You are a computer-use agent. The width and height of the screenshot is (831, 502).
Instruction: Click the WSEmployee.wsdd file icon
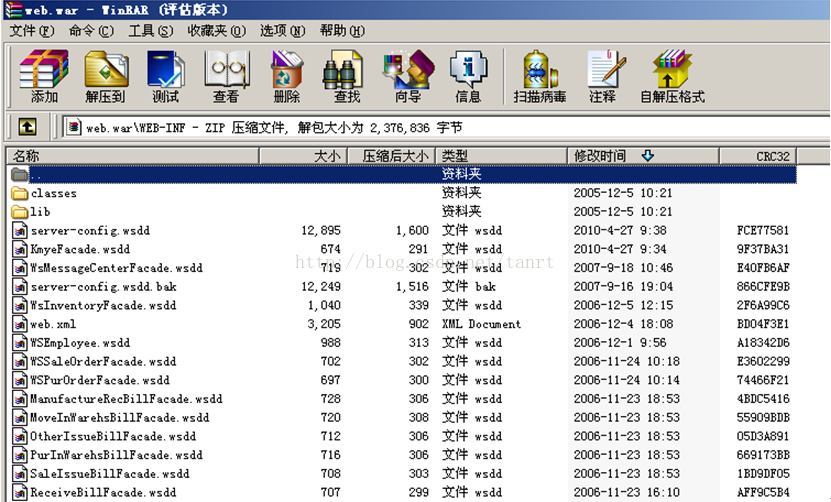click(x=20, y=342)
